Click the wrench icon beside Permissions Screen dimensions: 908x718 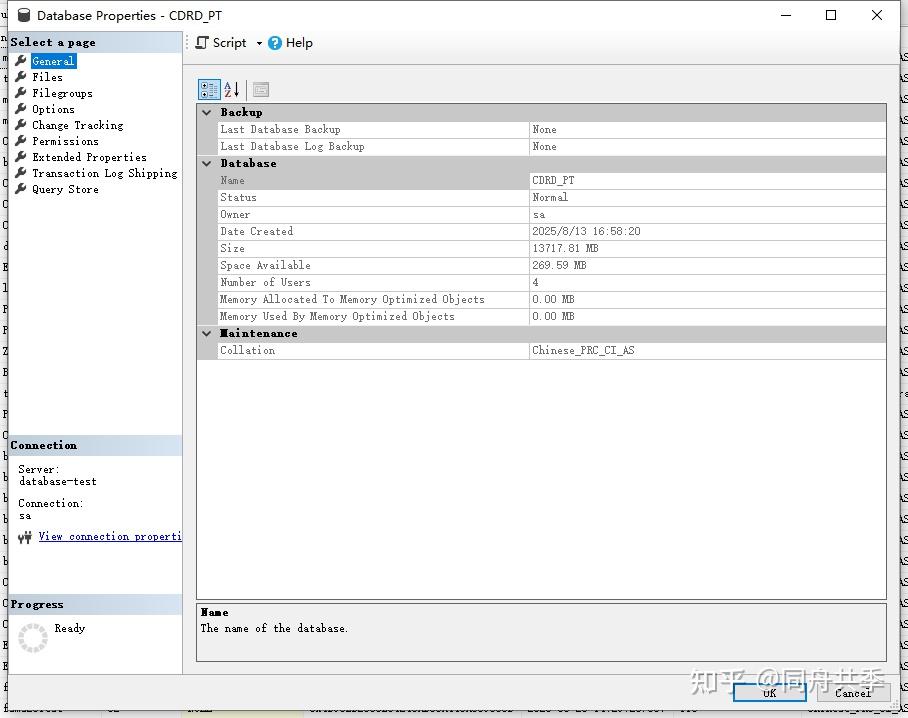point(21,141)
